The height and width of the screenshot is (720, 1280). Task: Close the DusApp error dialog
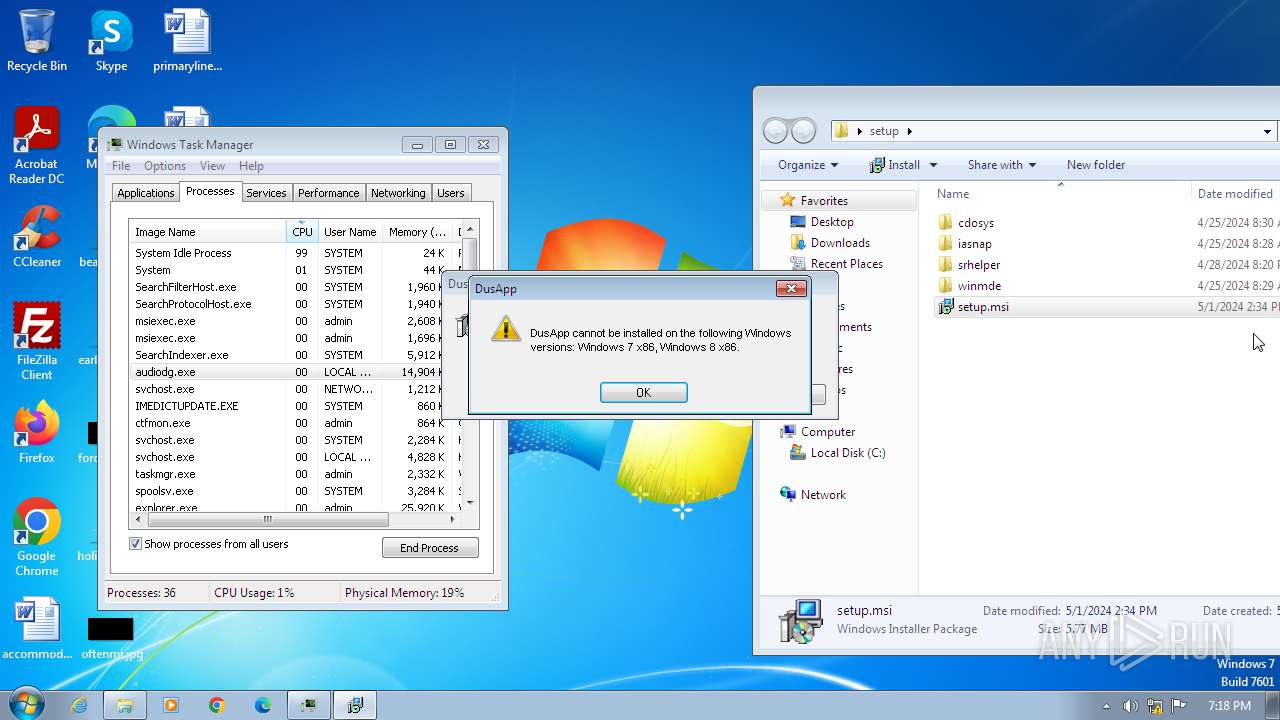[791, 289]
